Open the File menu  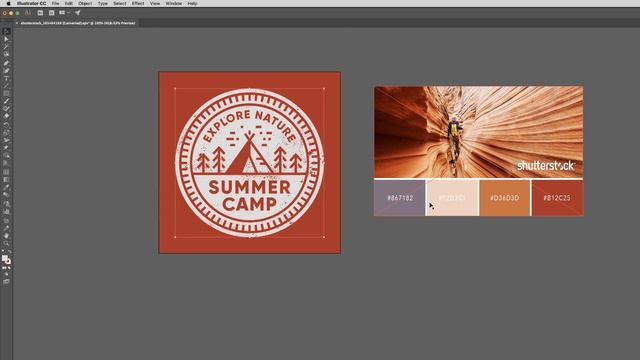tap(55, 3)
